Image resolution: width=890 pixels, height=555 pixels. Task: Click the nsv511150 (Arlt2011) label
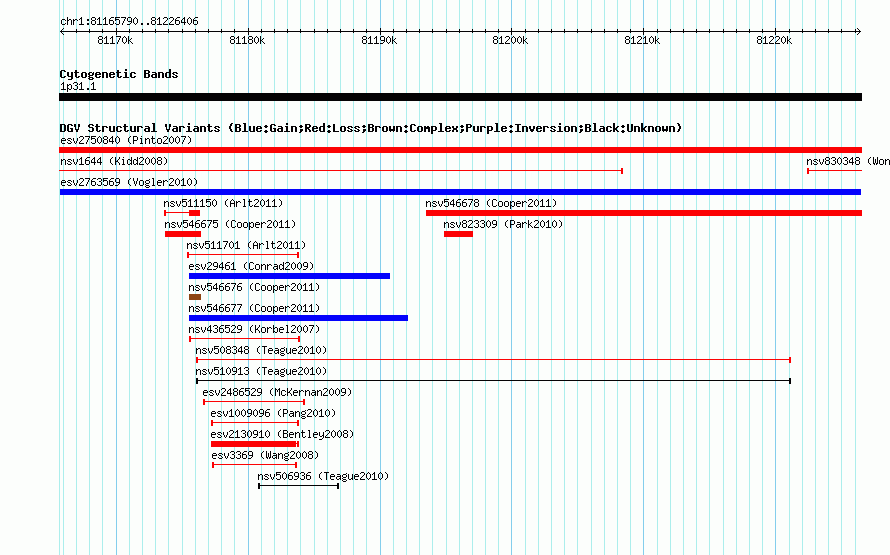pos(223,203)
